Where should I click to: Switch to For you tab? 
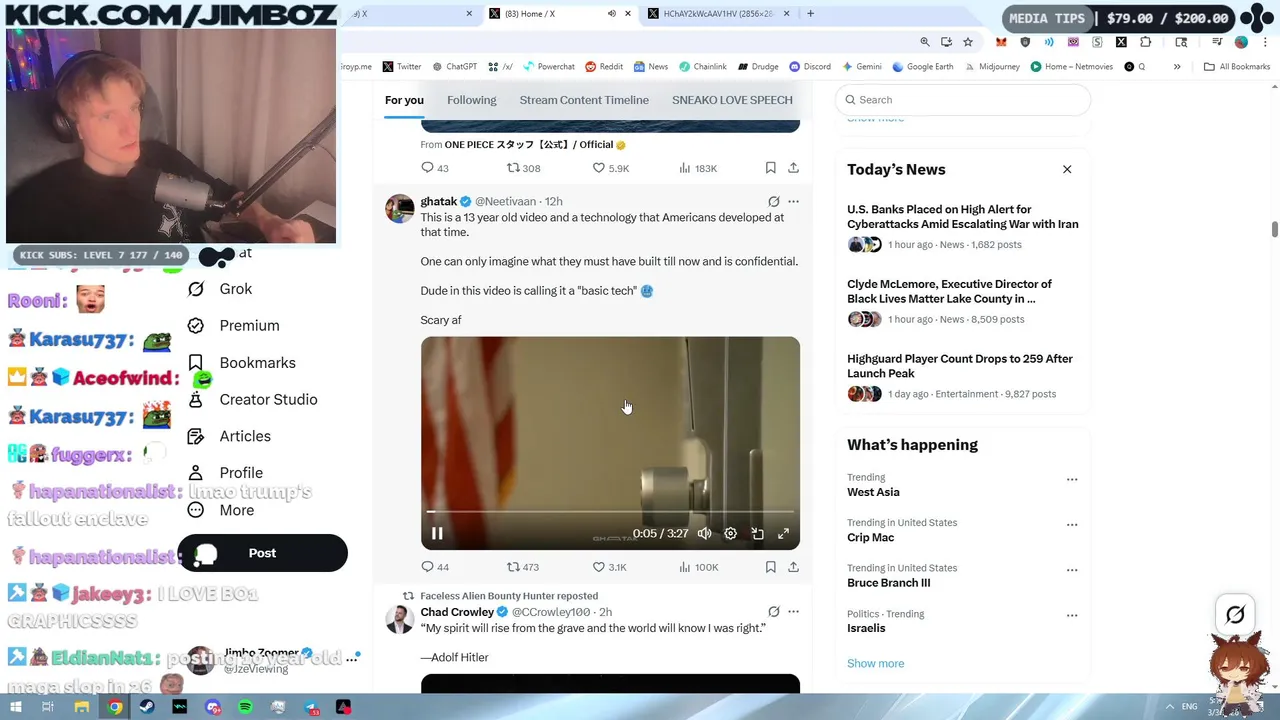click(x=404, y=100)
